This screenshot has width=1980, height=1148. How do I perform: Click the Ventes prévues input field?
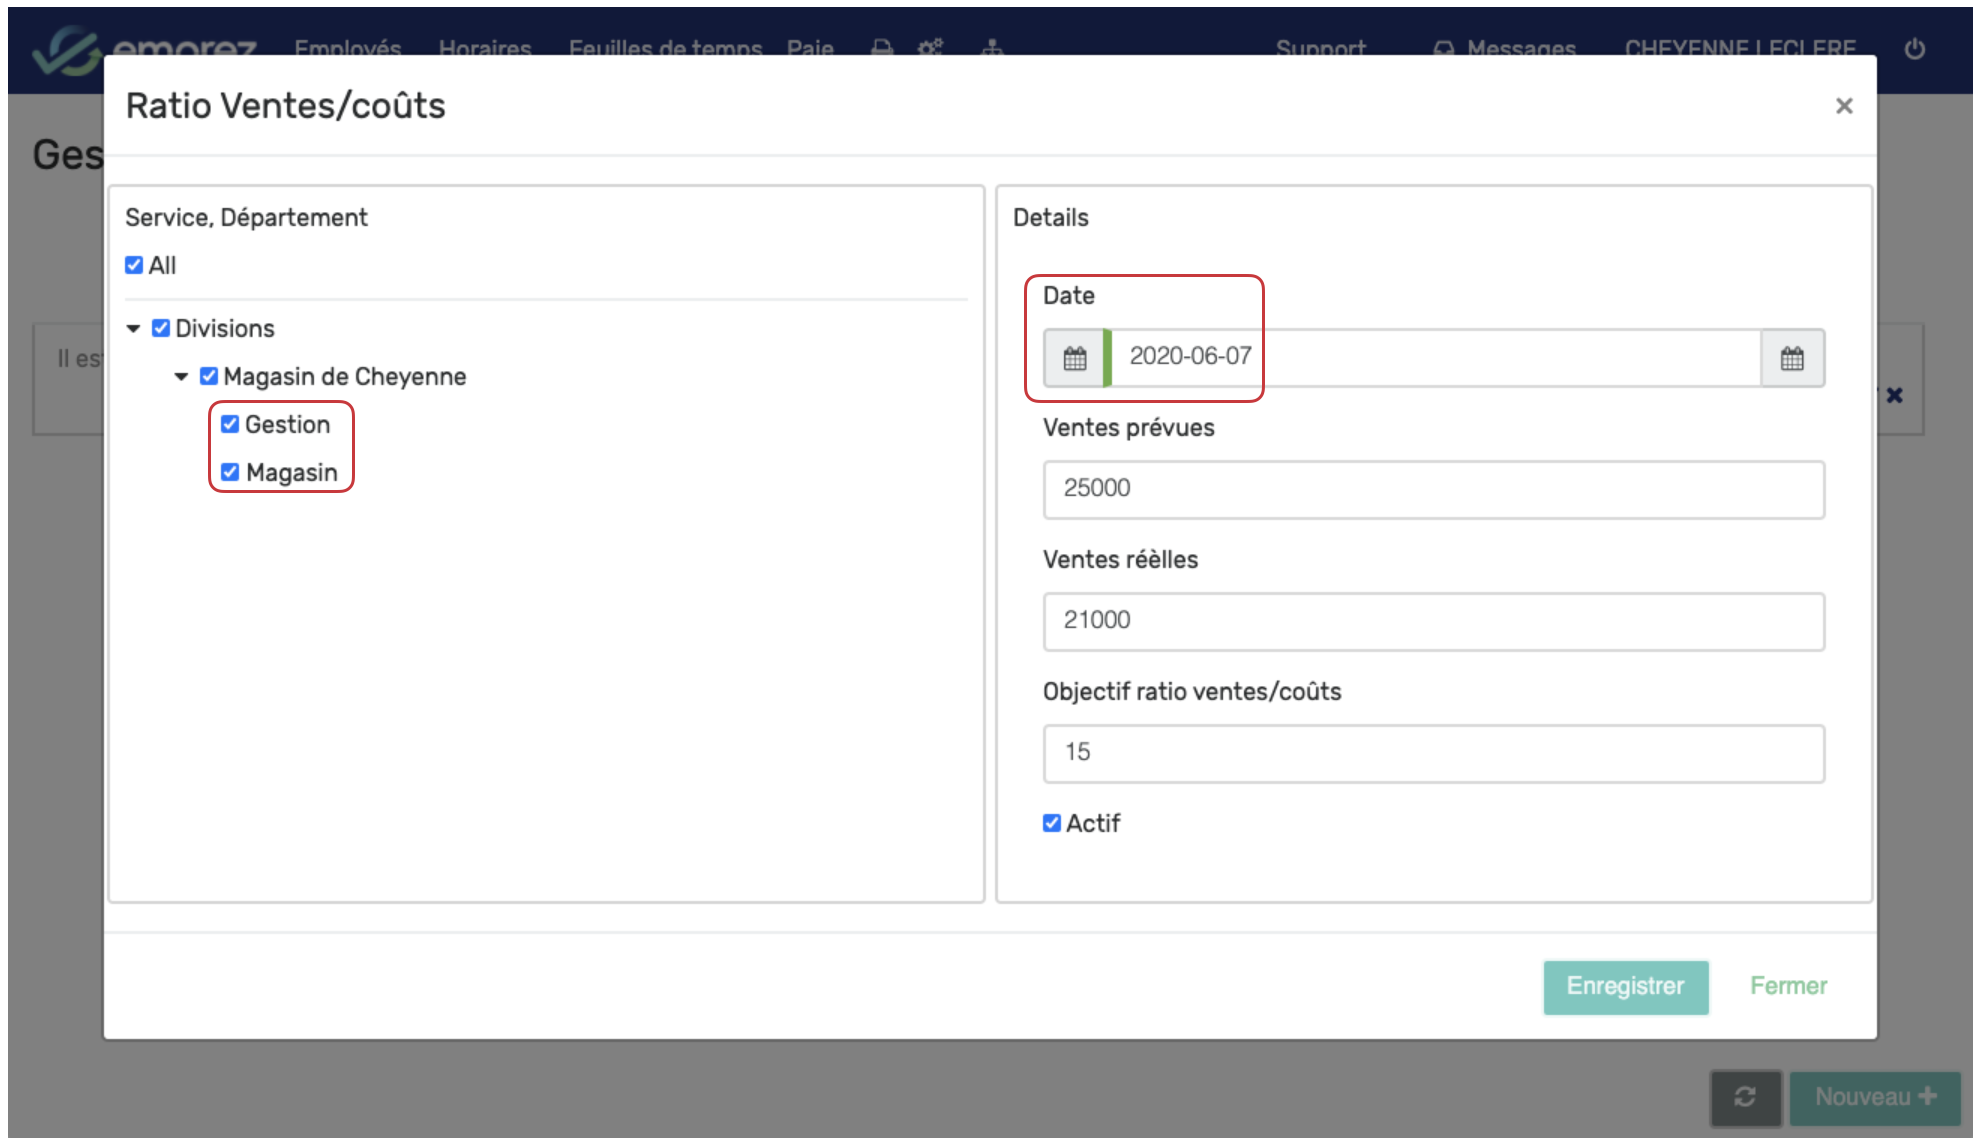pyautogui.click(x=1432, y=489)
